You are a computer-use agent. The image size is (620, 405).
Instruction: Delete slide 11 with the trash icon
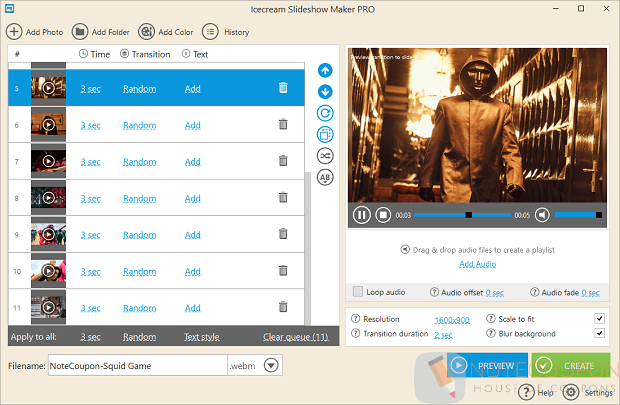283,307
